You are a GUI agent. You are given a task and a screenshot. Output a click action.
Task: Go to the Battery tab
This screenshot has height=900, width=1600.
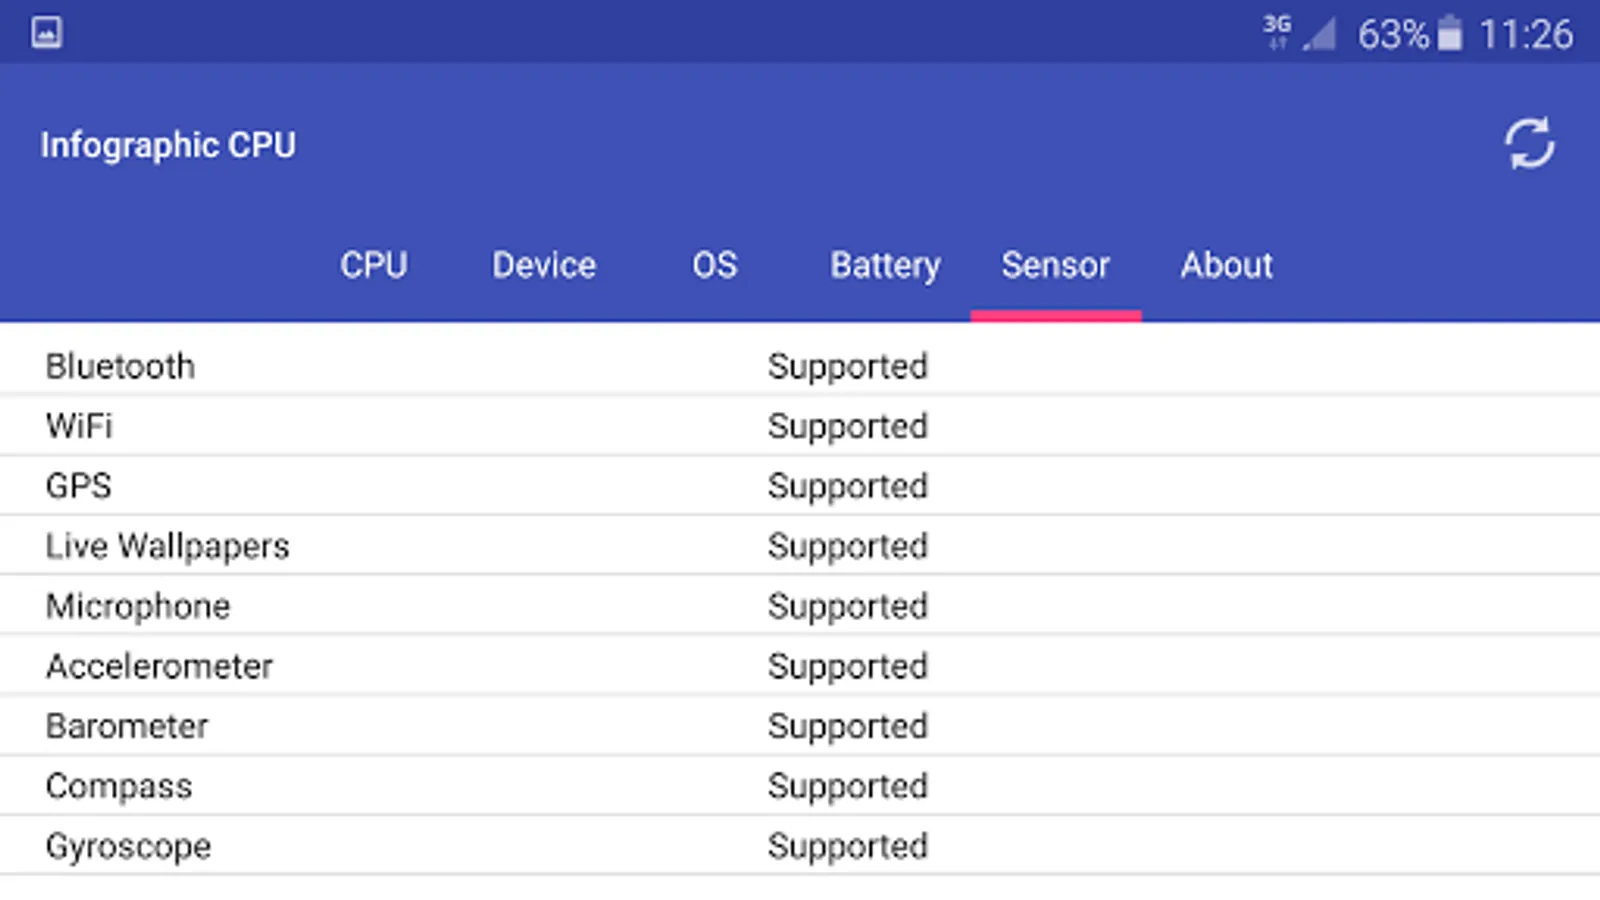tap(885, 265)
